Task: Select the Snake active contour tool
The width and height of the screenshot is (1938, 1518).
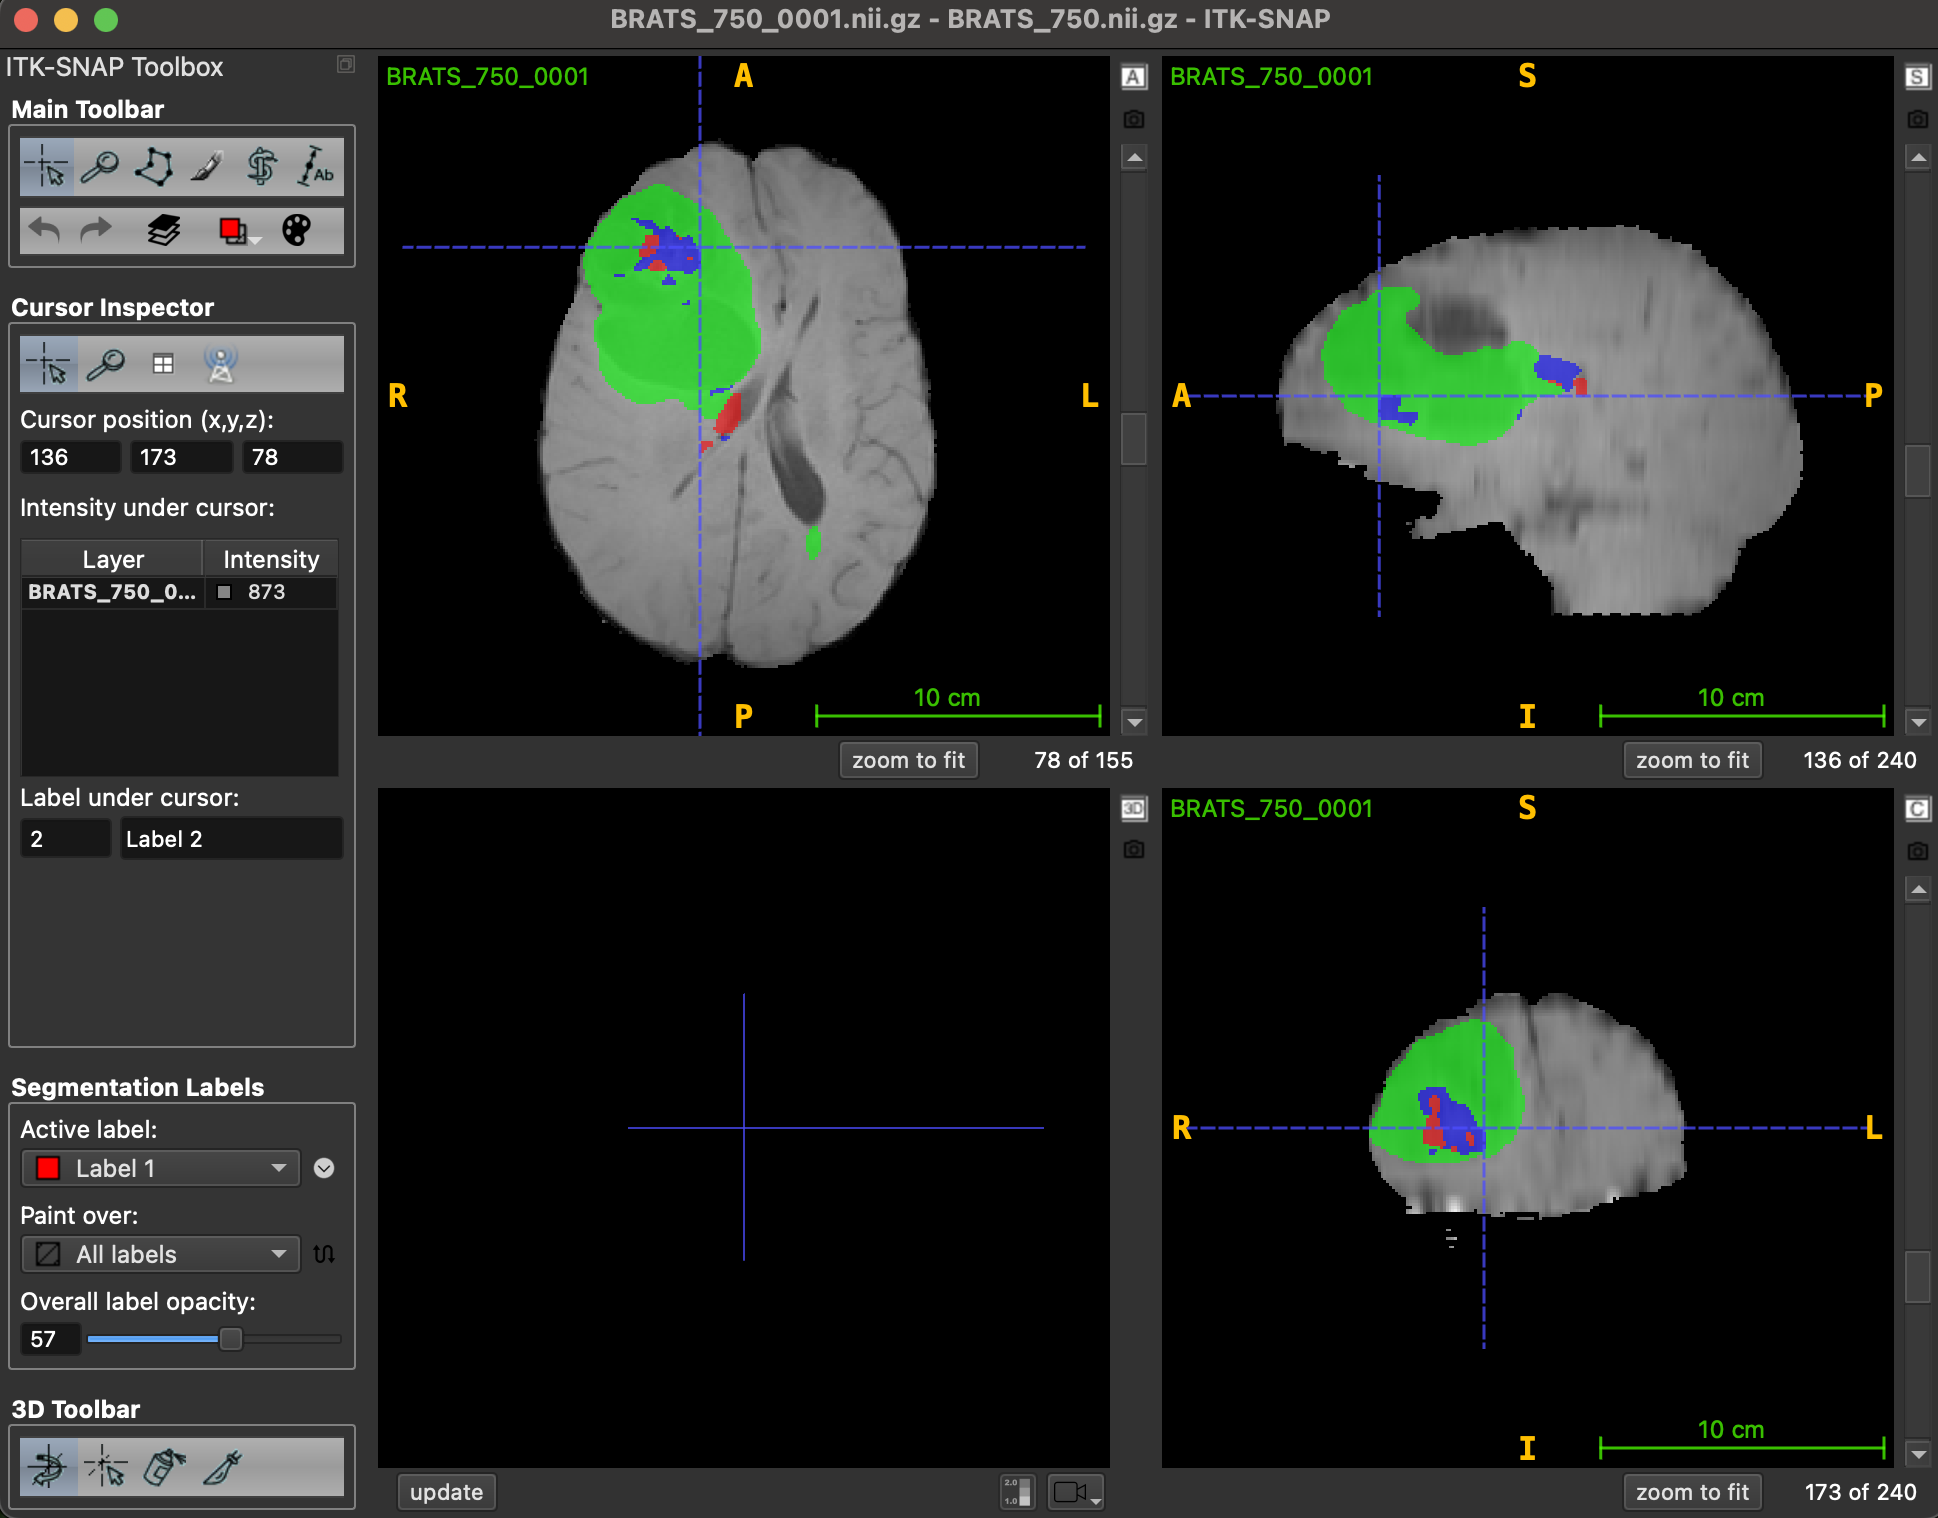Action: coord(262,167)
